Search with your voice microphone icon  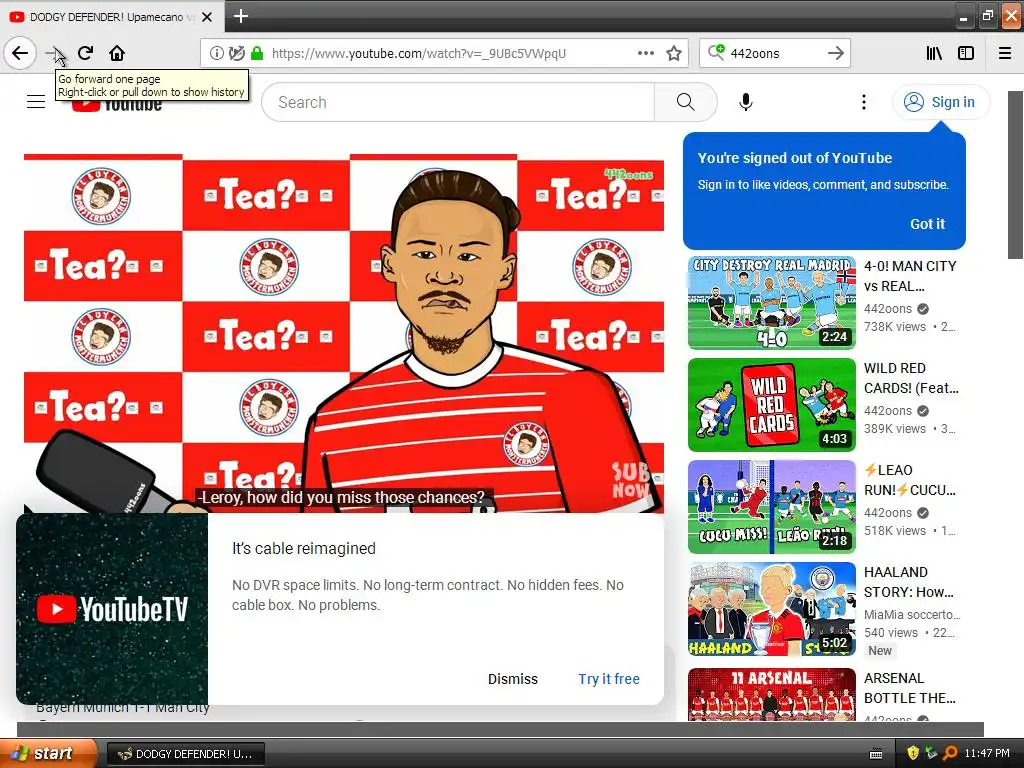pyautogui.click(x=746, y=102)
